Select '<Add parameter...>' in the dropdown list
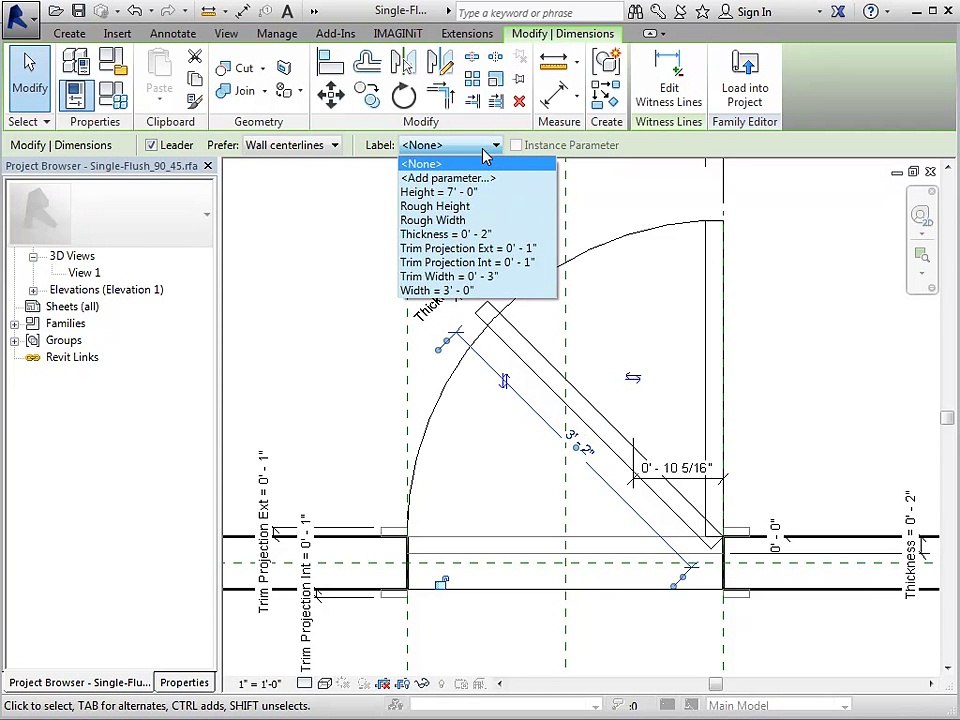The width and height of the screenshot is (960, 720). tap(447, 178)
